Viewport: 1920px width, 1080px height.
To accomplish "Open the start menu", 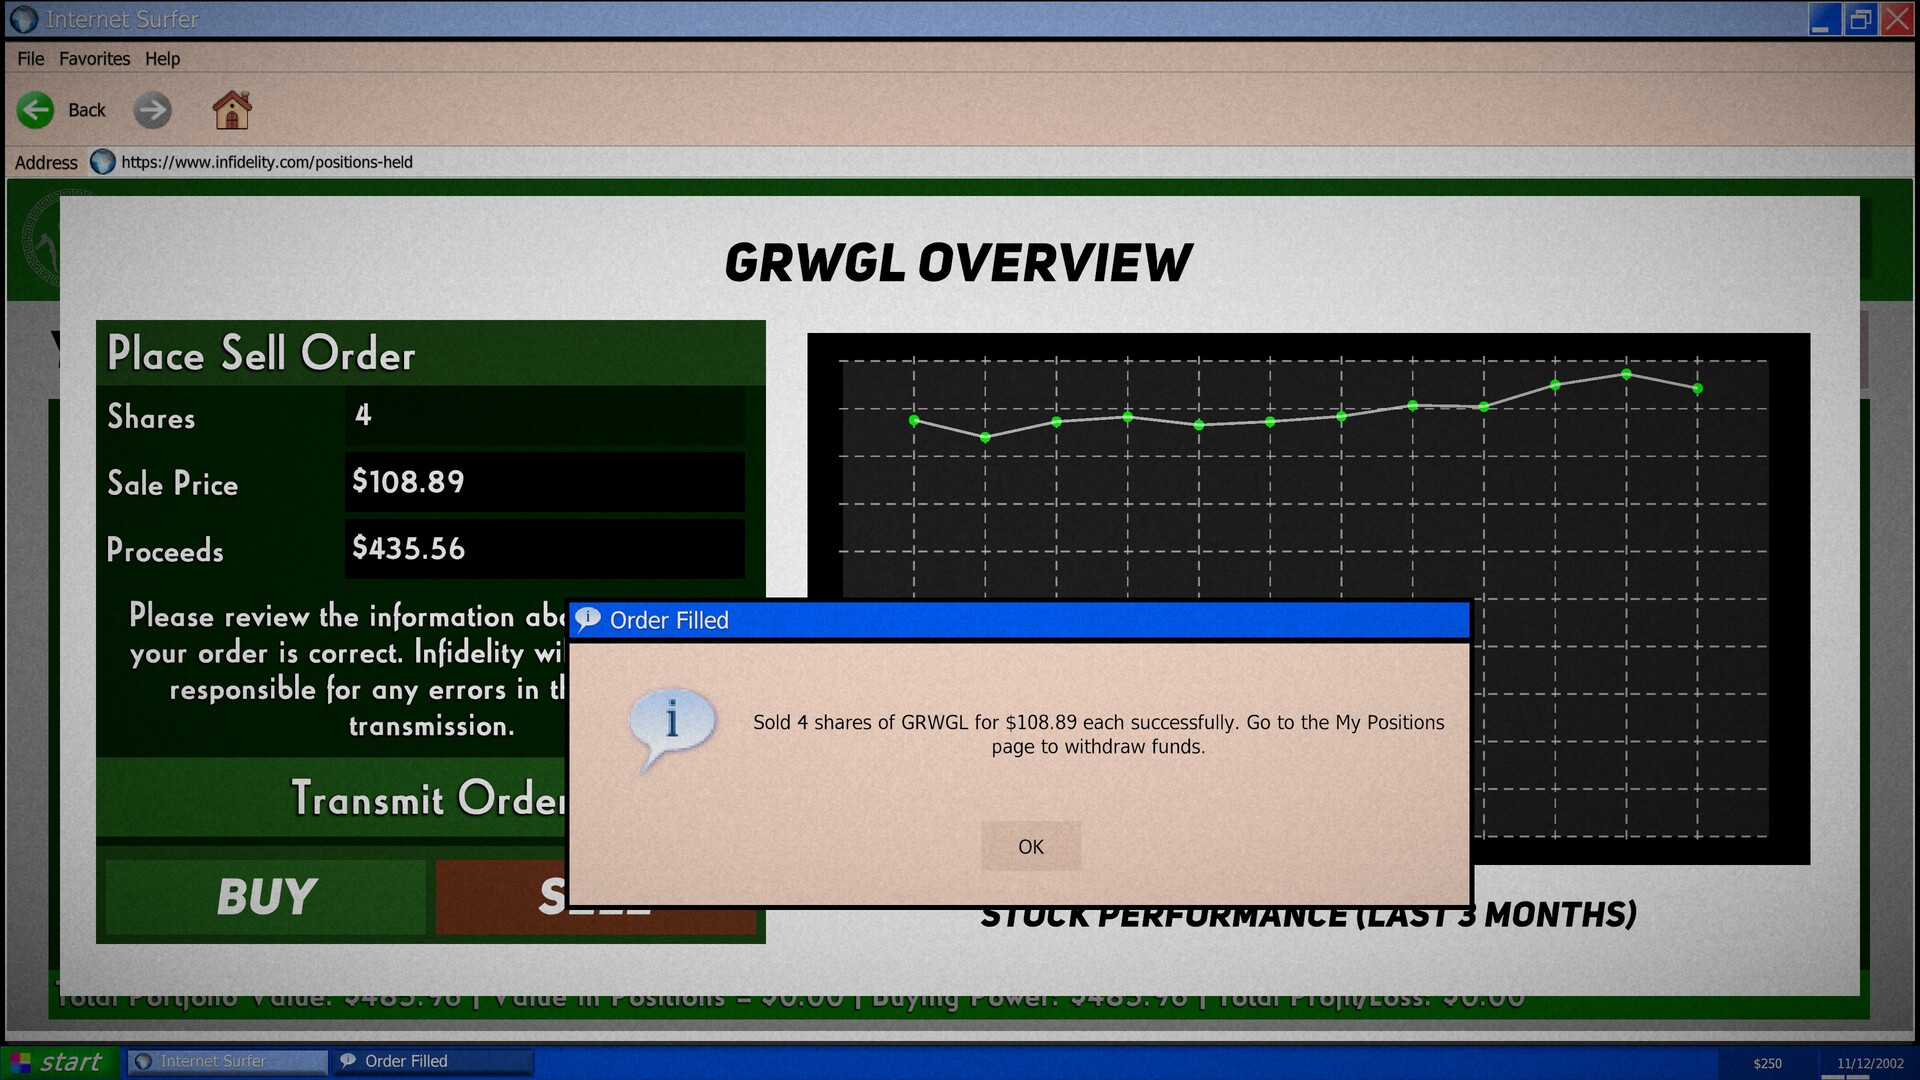I will click(60, 1061).
